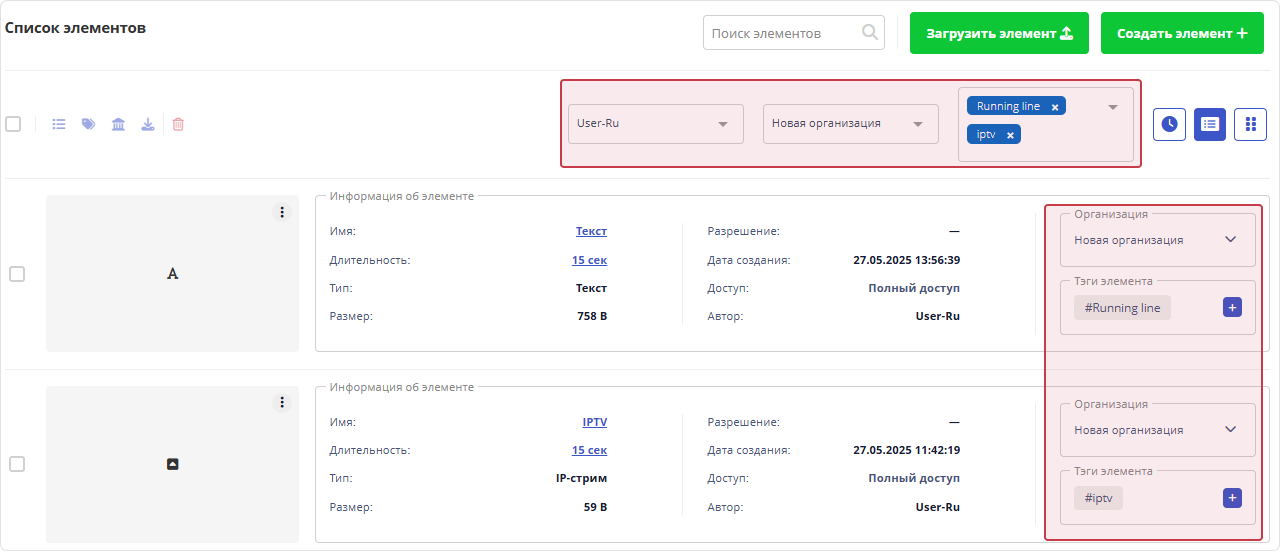1280x551 pixels.
Task: Open the User-Ru author filter dropdown
Action: 655,124
